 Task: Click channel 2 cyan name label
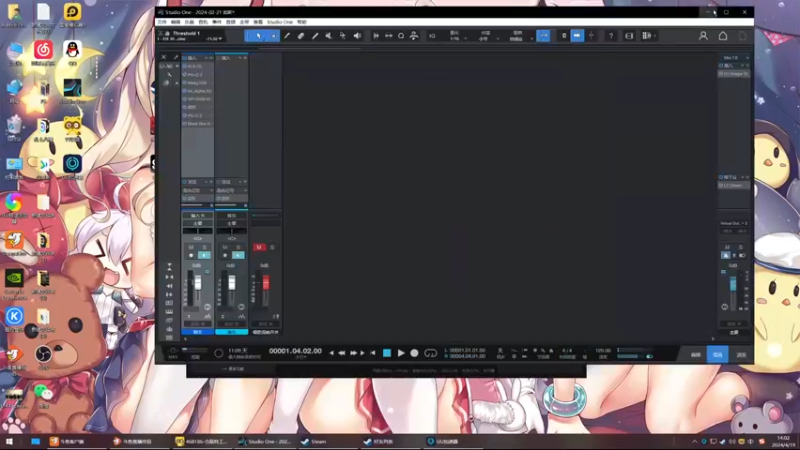(232, 332)
